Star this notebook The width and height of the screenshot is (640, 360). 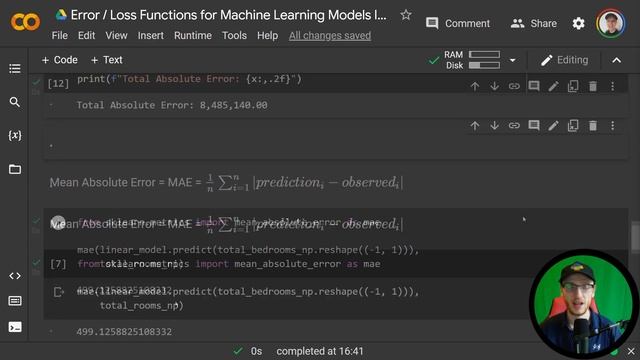coord(406,15)
